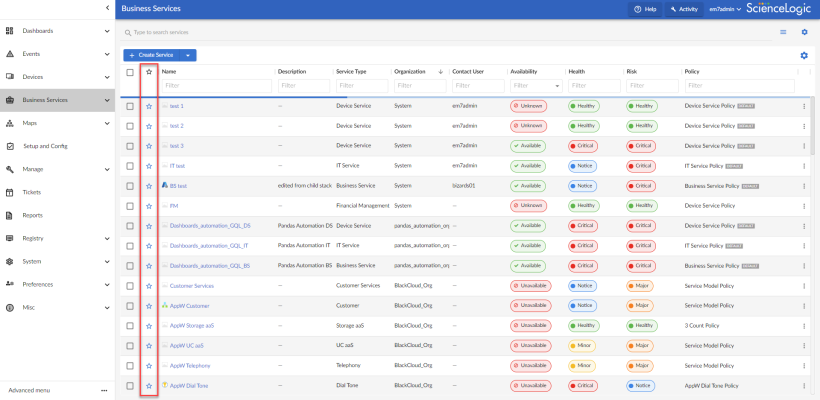
Task: Open the Dashboards_automation_GQL_IT service link
Action: (209, 246)
